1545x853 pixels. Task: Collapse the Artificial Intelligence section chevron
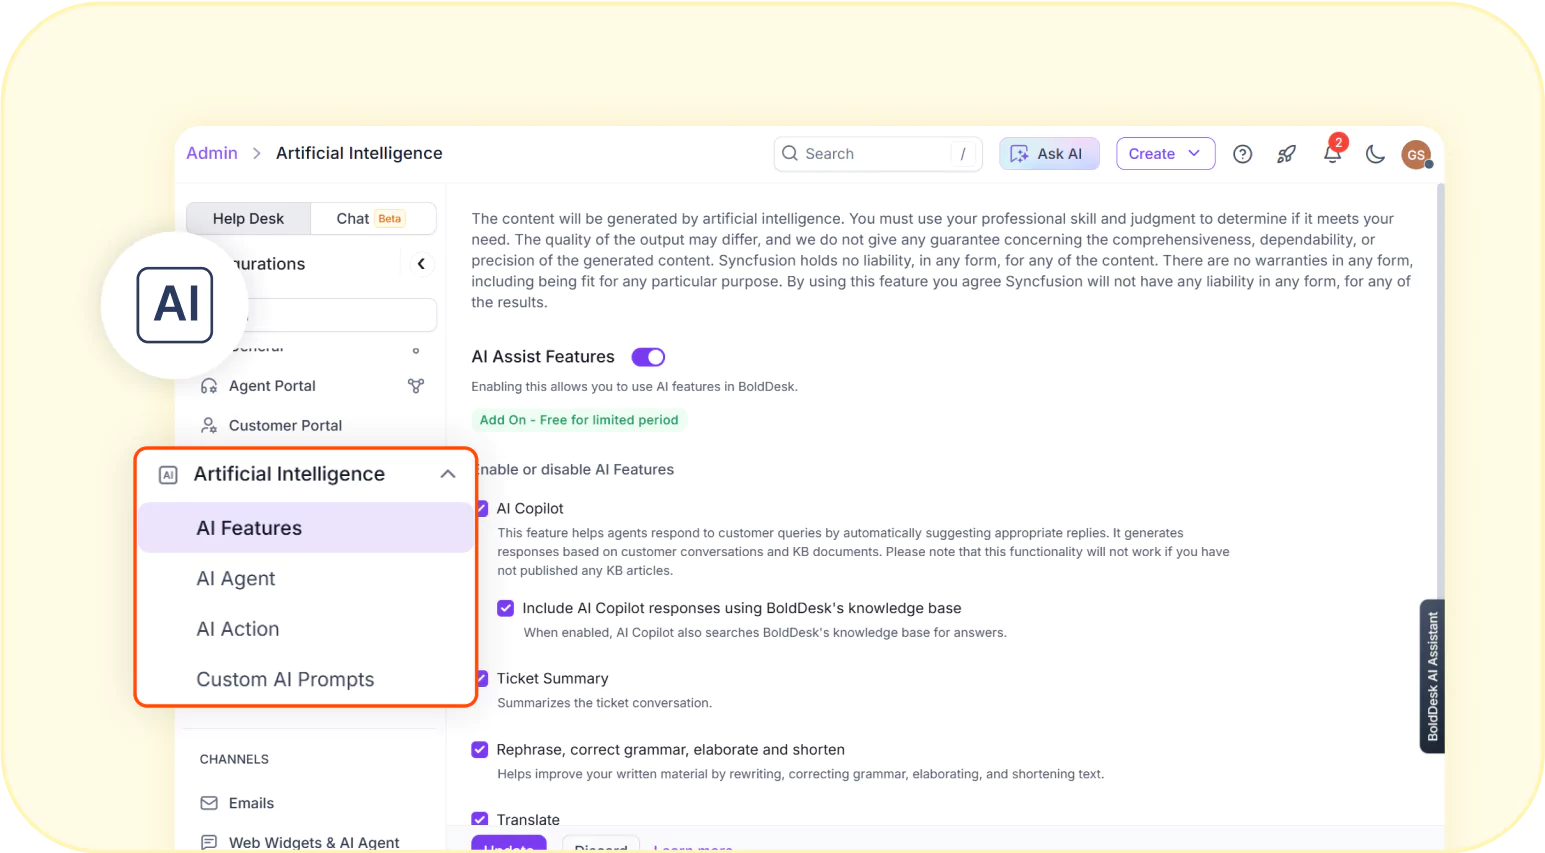448,474
